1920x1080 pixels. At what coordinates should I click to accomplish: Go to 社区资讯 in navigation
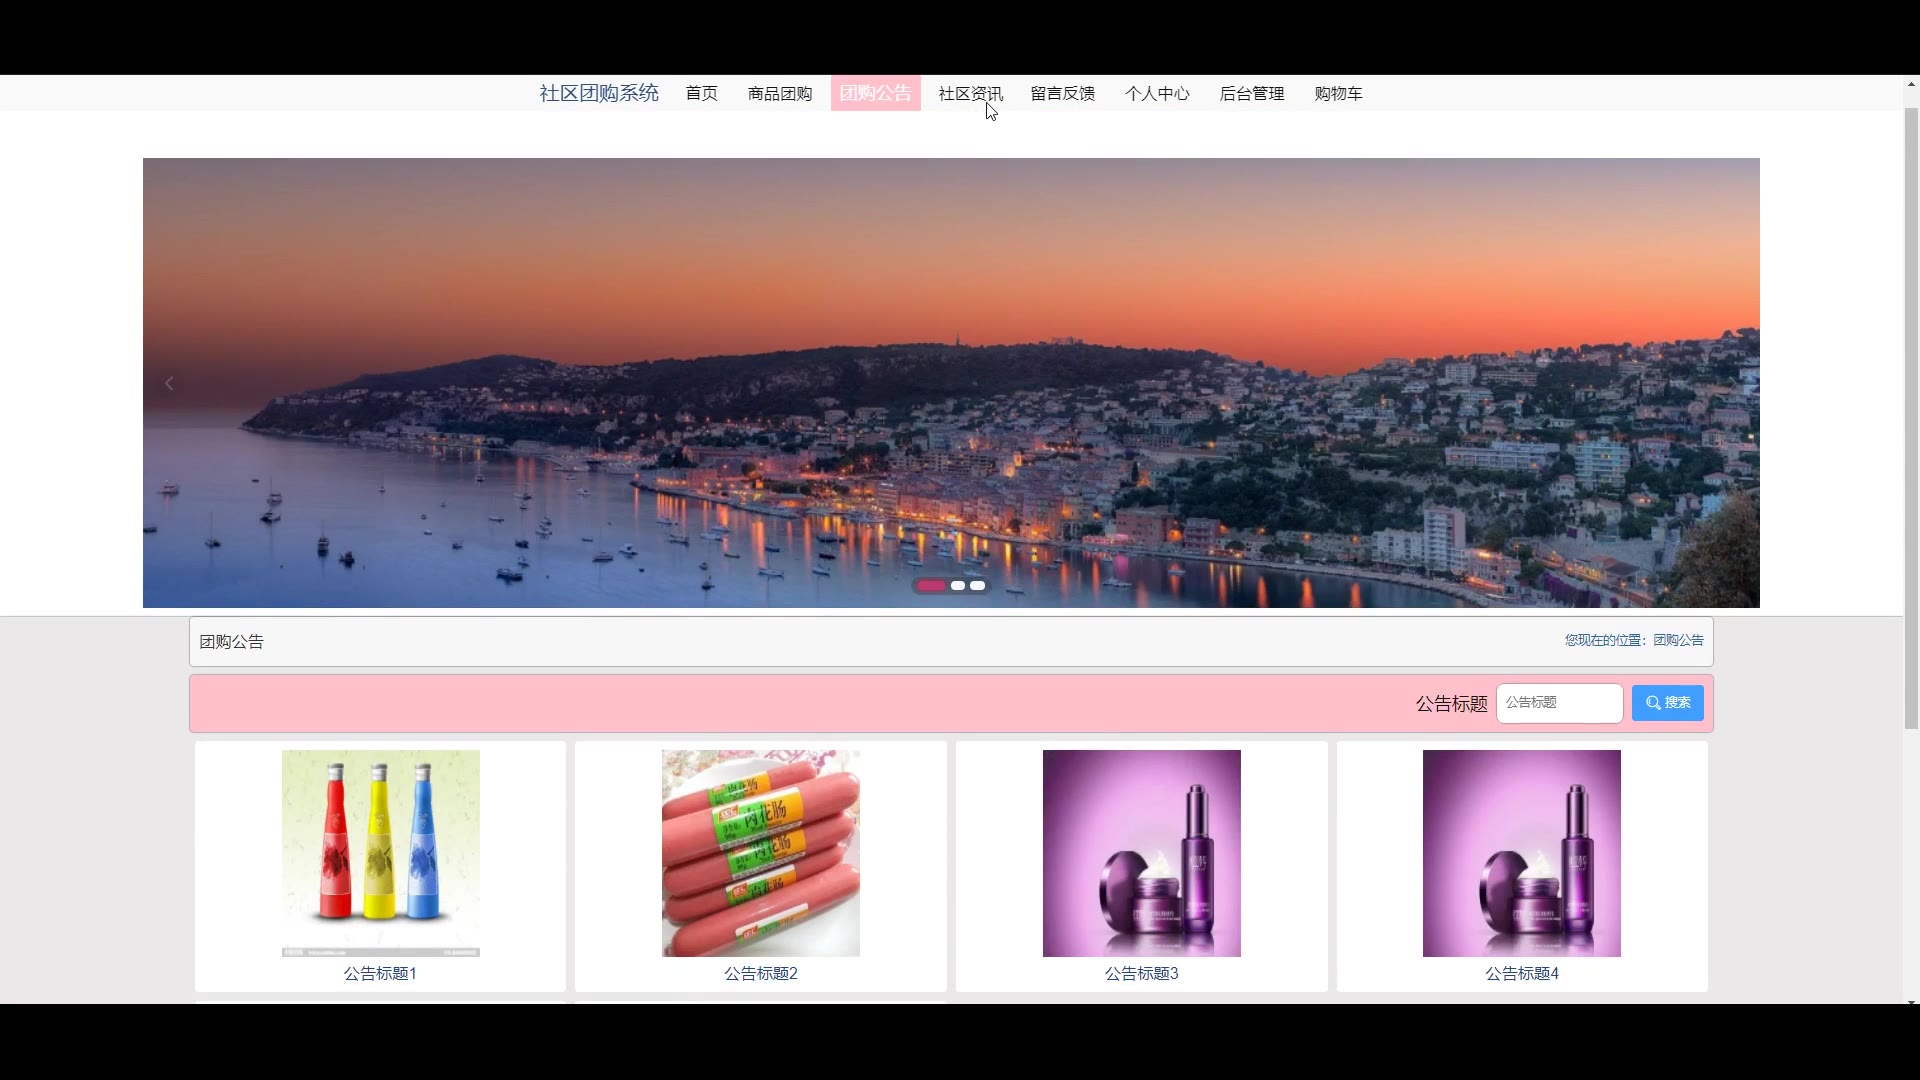tap(970, 94)
